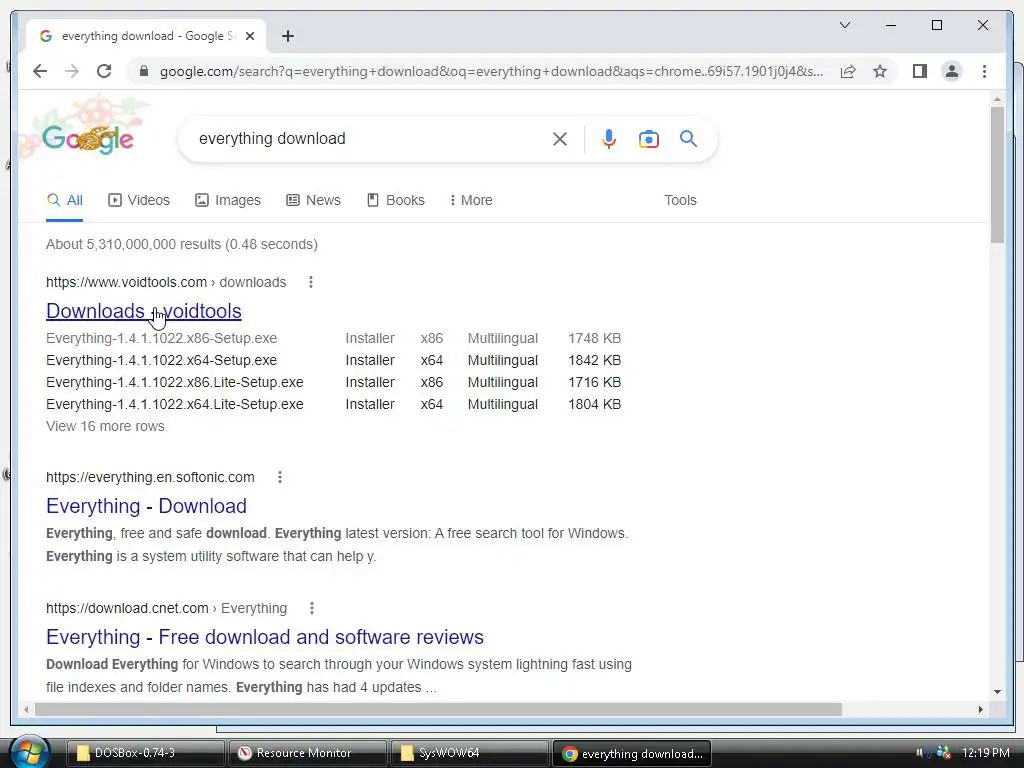
Task: Switch to Resource Monitor taskbar button
Action: tap(308, 753)
